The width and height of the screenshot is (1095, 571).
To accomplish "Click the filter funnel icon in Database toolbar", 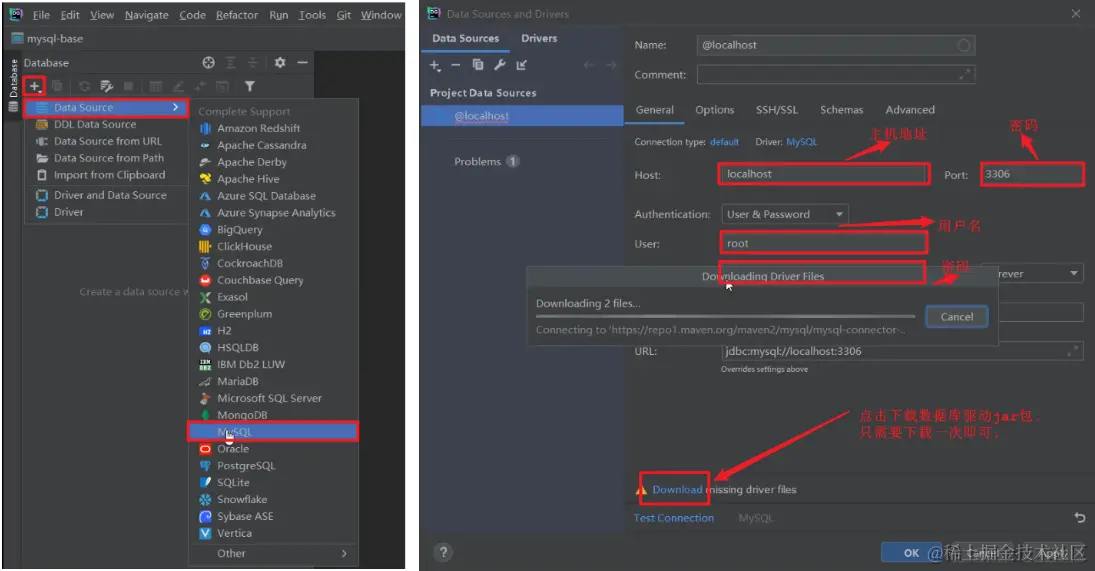I will click(x=249, y=86).
